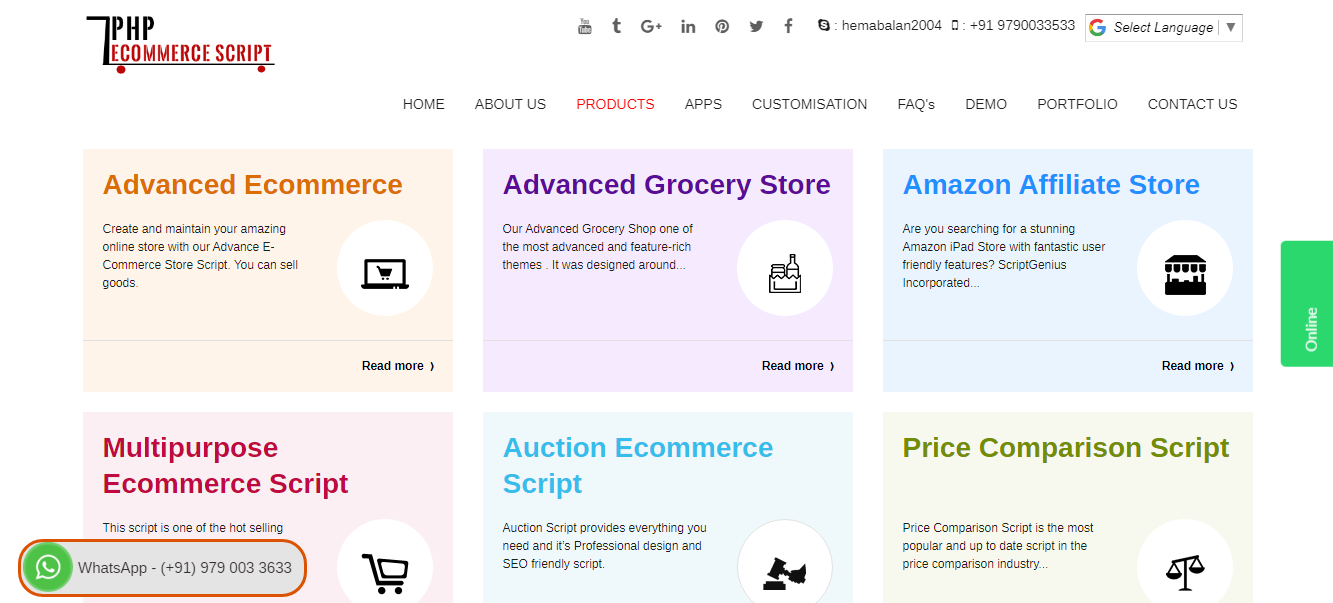
Task: Open the Skype icon beside hemabalan2004
Action: click(822, 26)
